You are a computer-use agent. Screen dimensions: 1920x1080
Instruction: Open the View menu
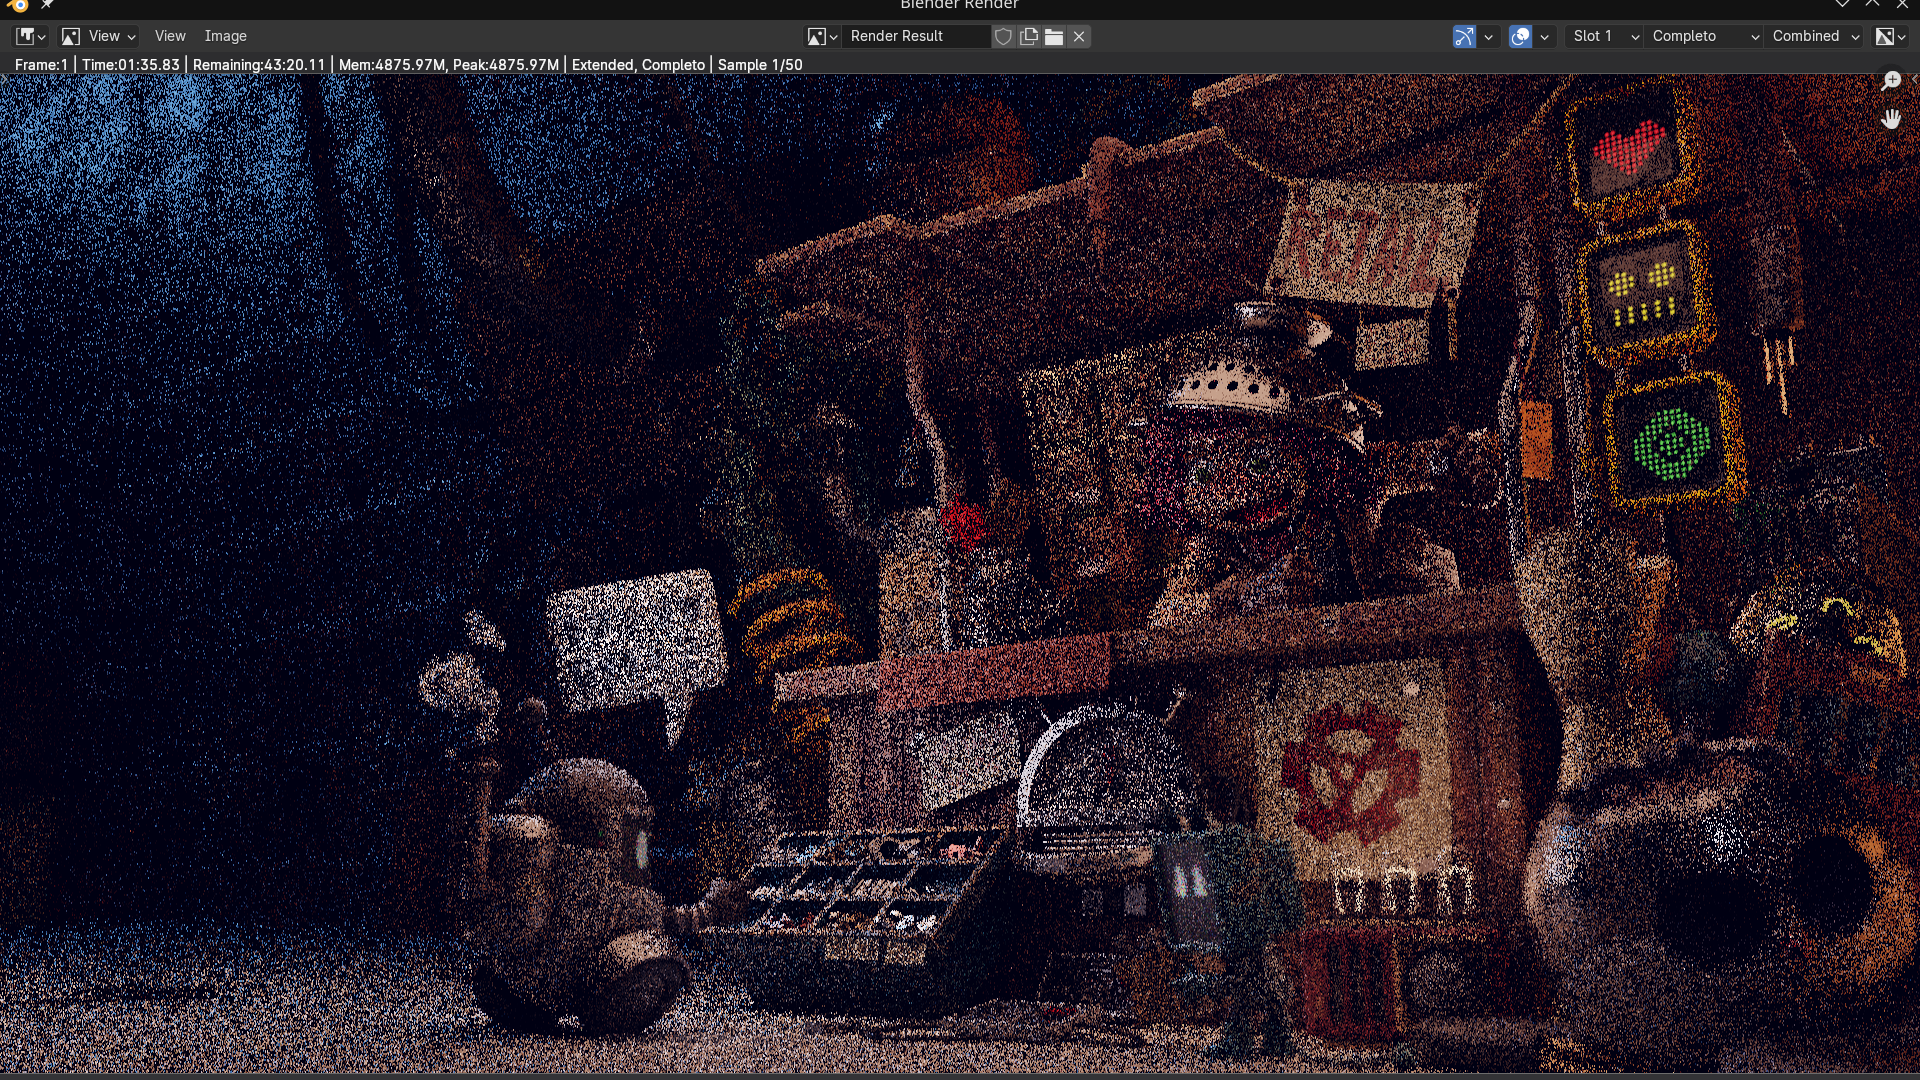tap(170, 36)
